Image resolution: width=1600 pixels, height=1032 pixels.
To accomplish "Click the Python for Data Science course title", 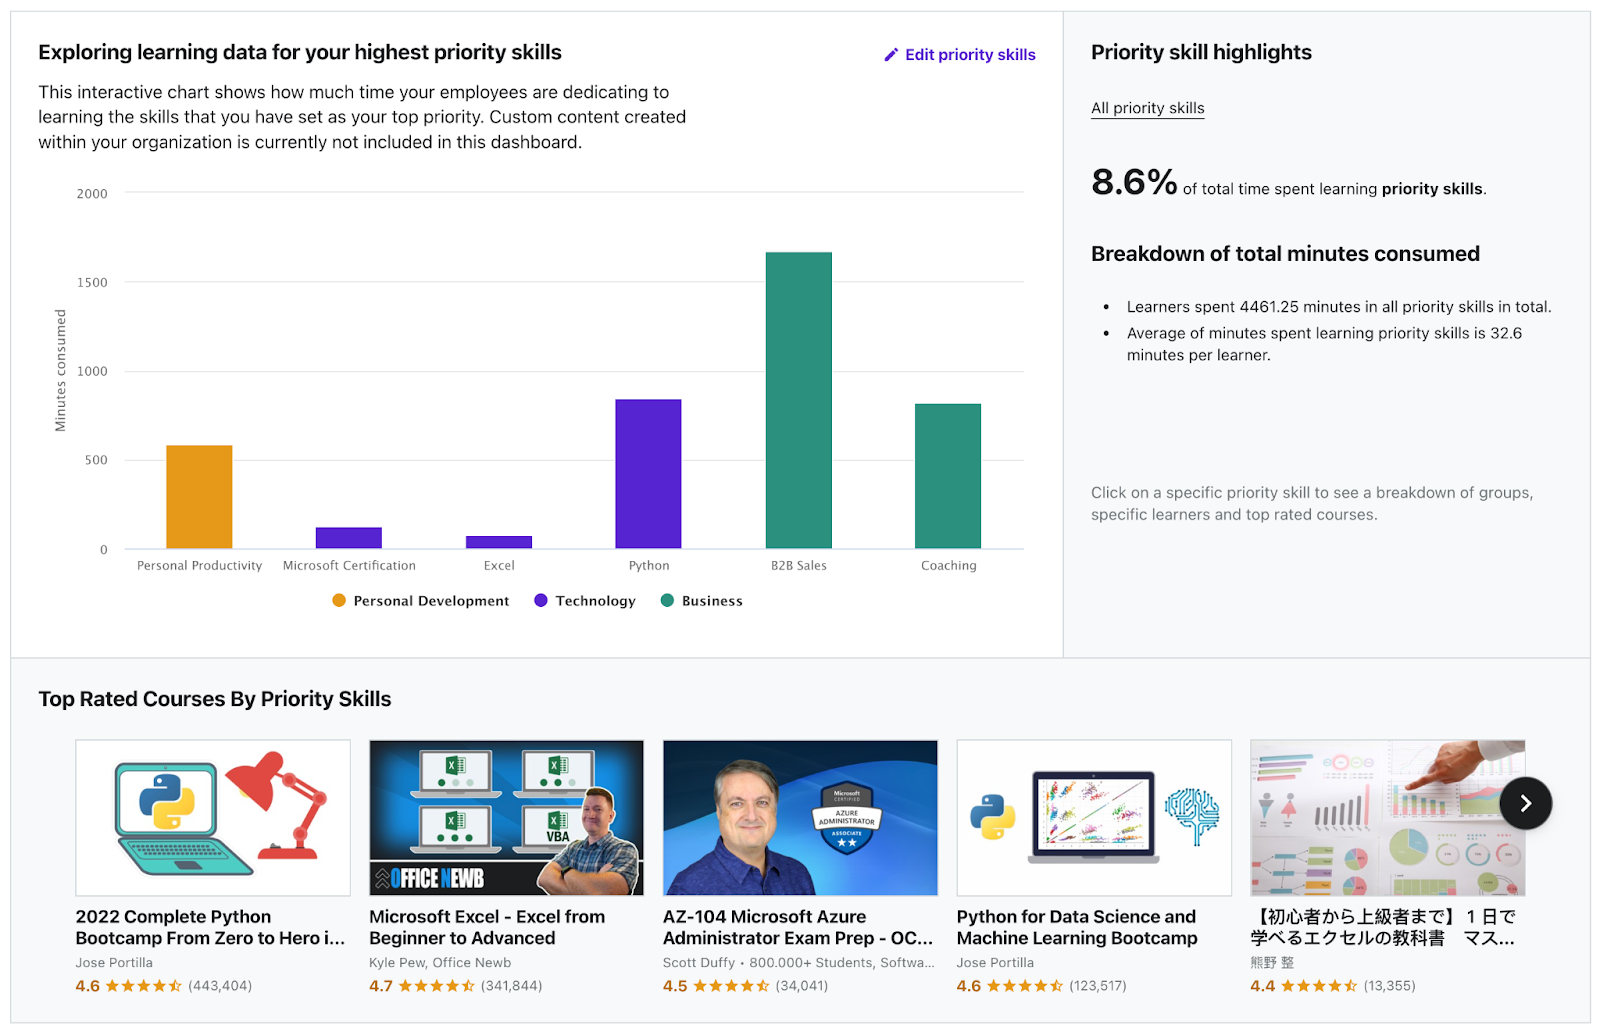I will pos(1076,927).
